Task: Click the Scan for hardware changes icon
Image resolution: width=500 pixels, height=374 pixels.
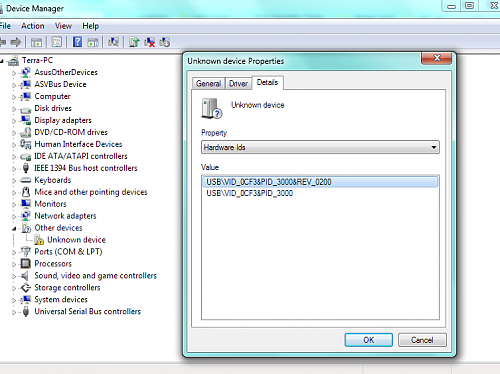Action: point(113,42)
